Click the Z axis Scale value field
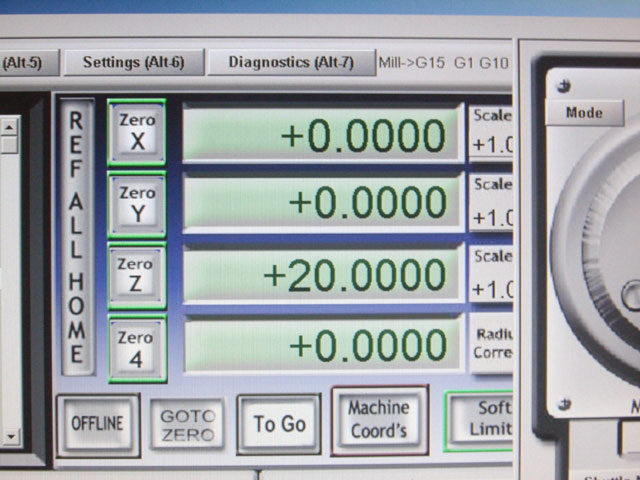Viewport: 640px width, 480px height. click(x=491, y=289)
